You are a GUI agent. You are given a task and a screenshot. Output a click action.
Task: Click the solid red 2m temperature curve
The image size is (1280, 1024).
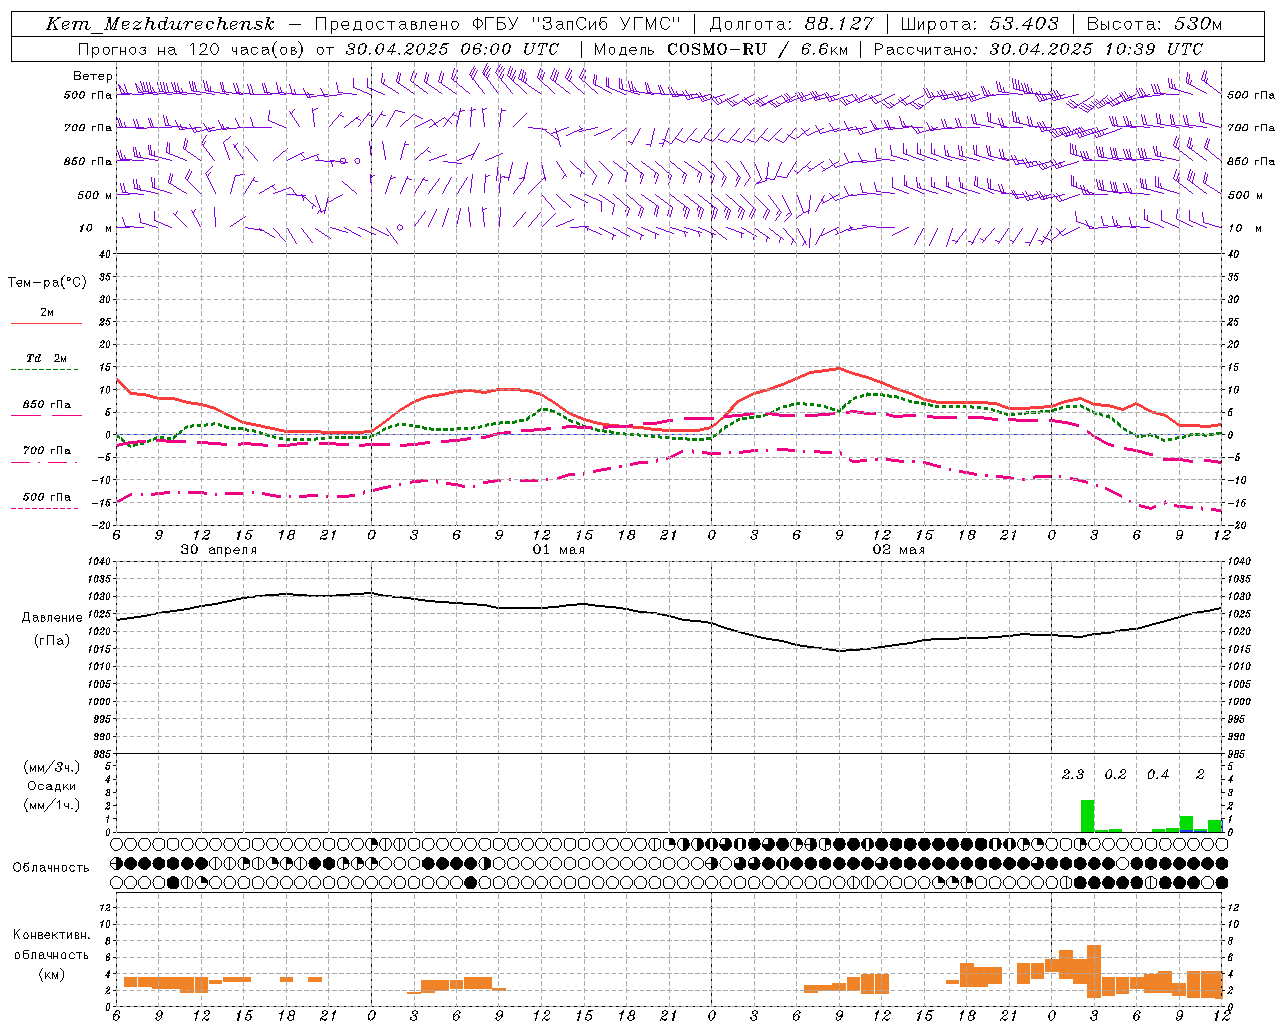(x=840, y=369)
